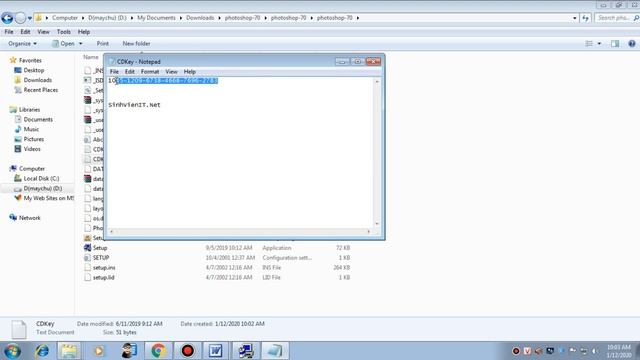The width and height of the screenshot is (640, 360).
Task: Expand the address bar history dropdown
Action: click(x=575, y=18)
